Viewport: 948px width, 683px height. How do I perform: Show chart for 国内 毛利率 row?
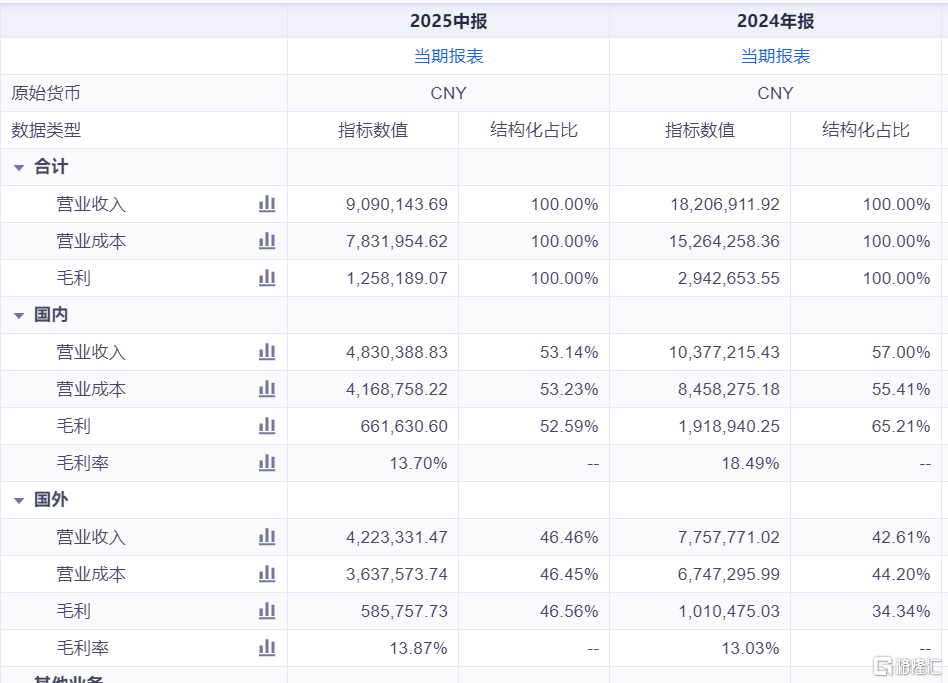(x=267, y=463)
